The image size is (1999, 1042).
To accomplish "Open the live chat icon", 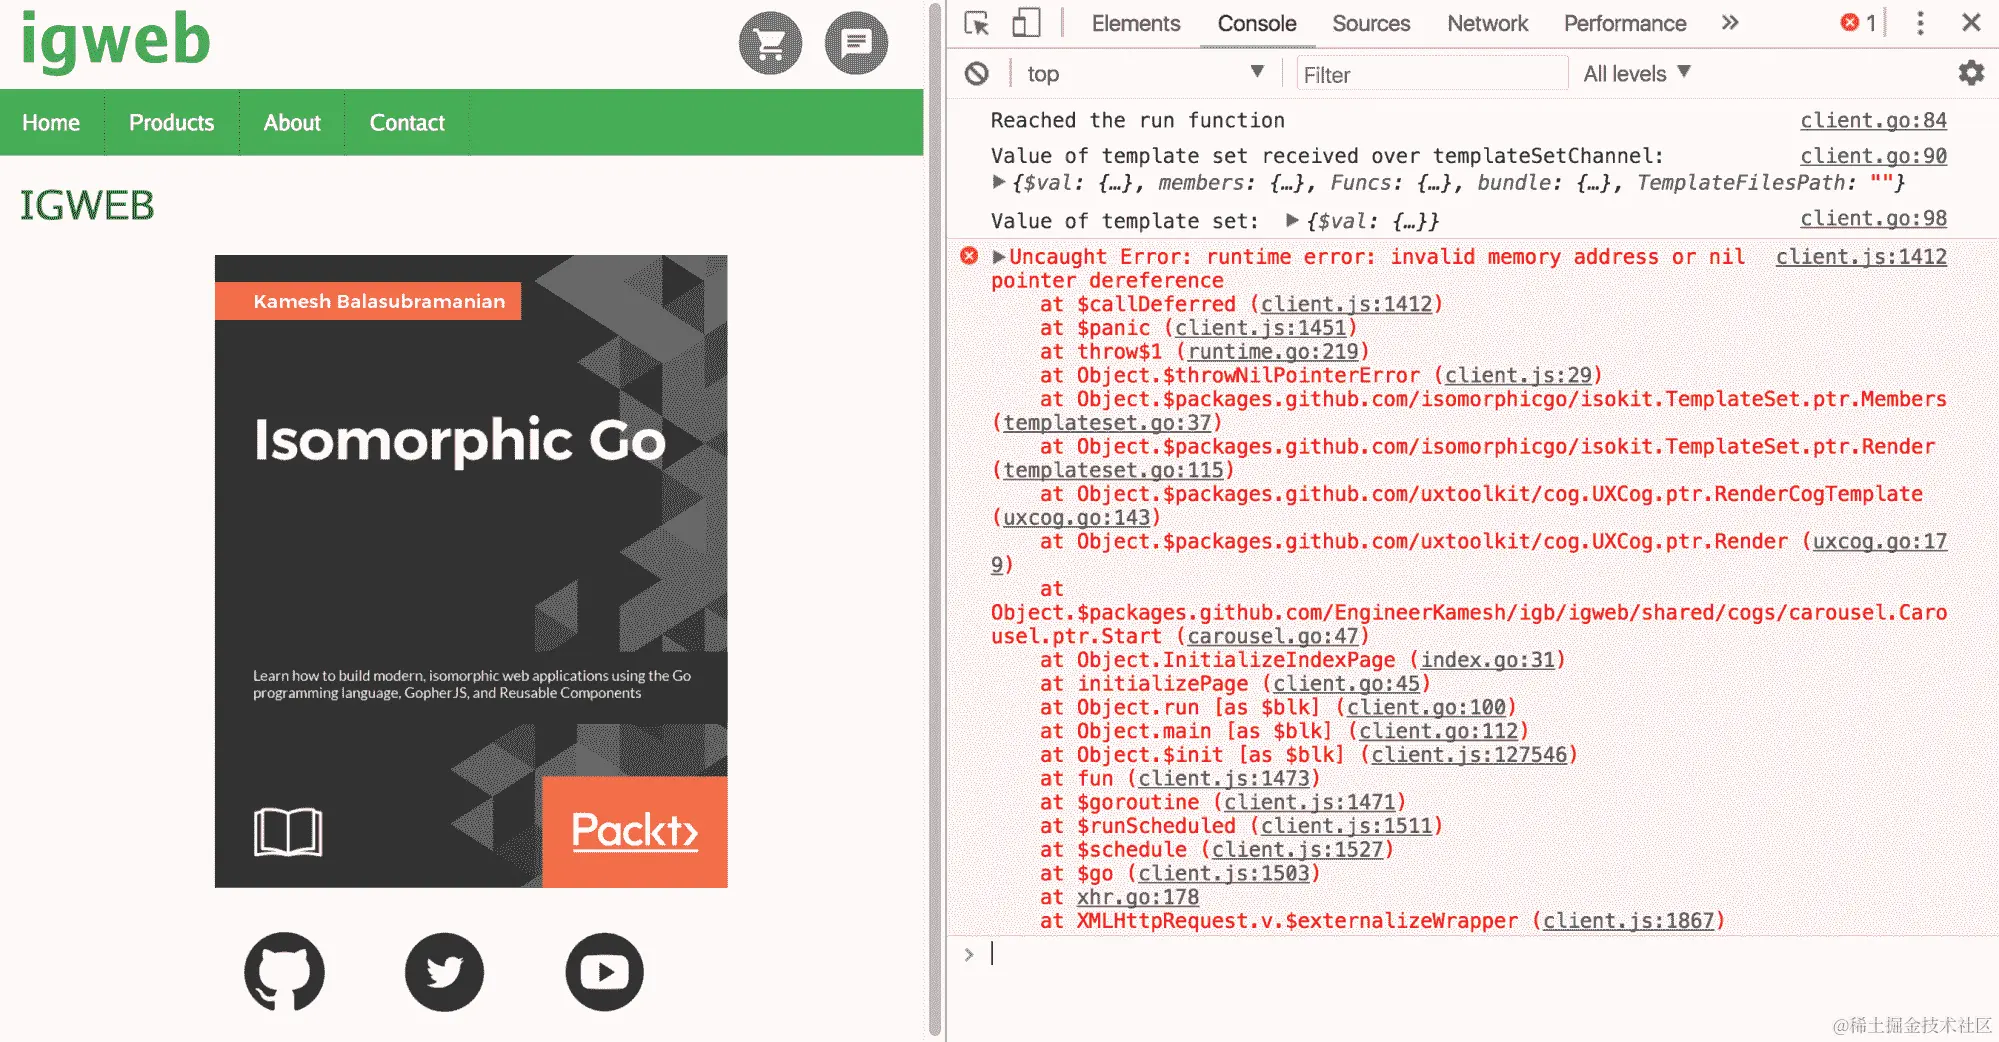I will tap(856, 43).
